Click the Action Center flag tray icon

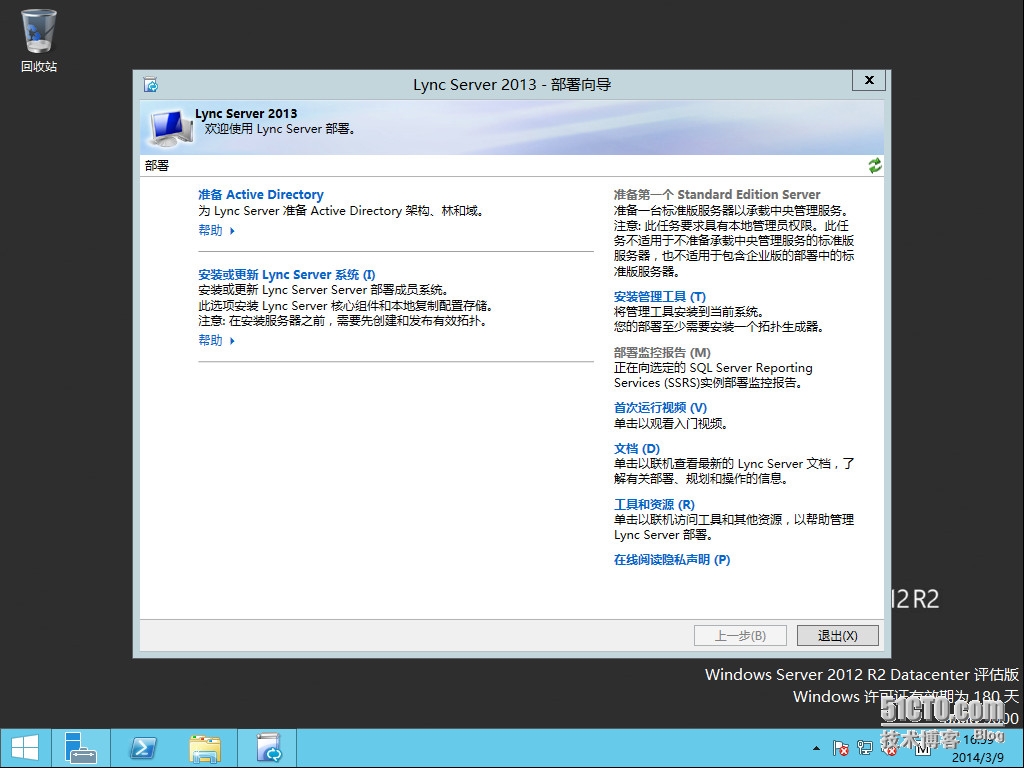point(840,748)
